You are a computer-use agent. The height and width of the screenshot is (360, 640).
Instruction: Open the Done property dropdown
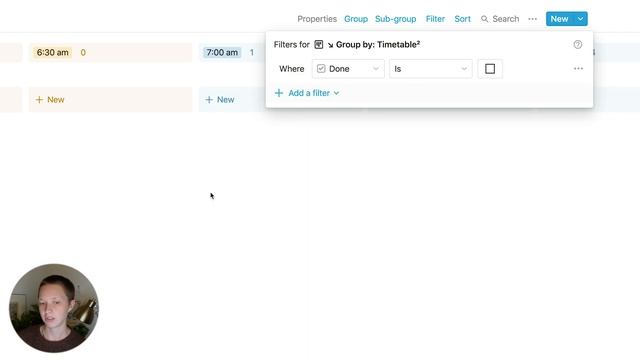point(348,69)
